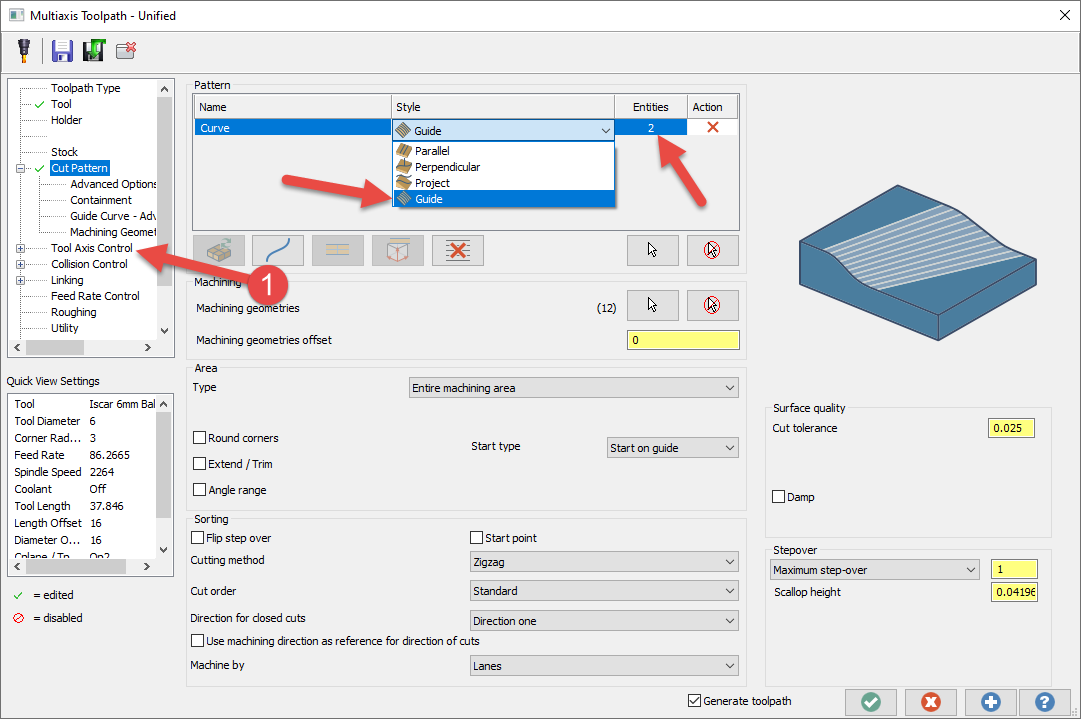Click the green checkmark OK button
The height and width of the screenshot is (719, 1081).
coord(871,702)
